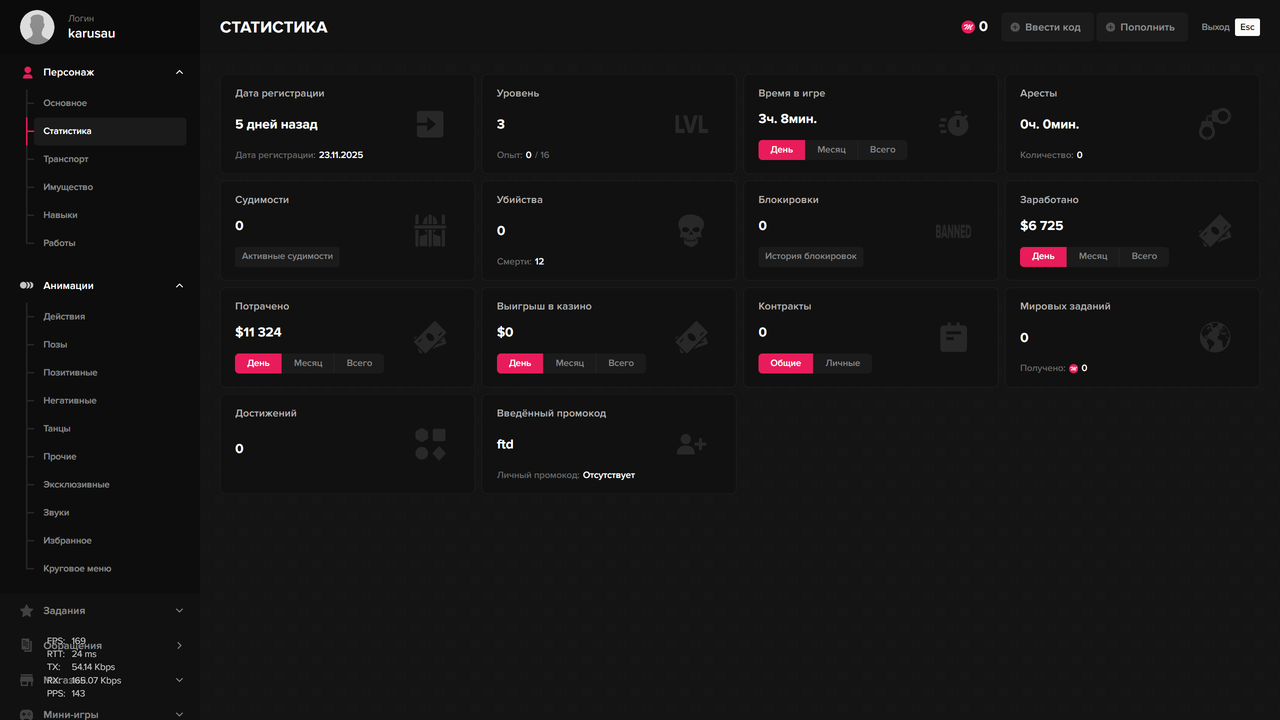Click the Ввести код button
This screenshot has width=1280, height=720.
point(1047,27)
